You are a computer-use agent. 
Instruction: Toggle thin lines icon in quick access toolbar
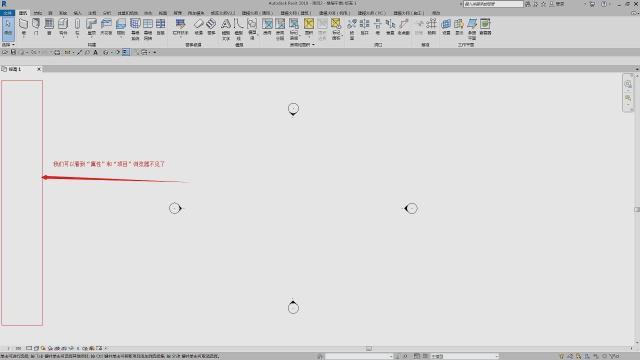tap(126, 52)
